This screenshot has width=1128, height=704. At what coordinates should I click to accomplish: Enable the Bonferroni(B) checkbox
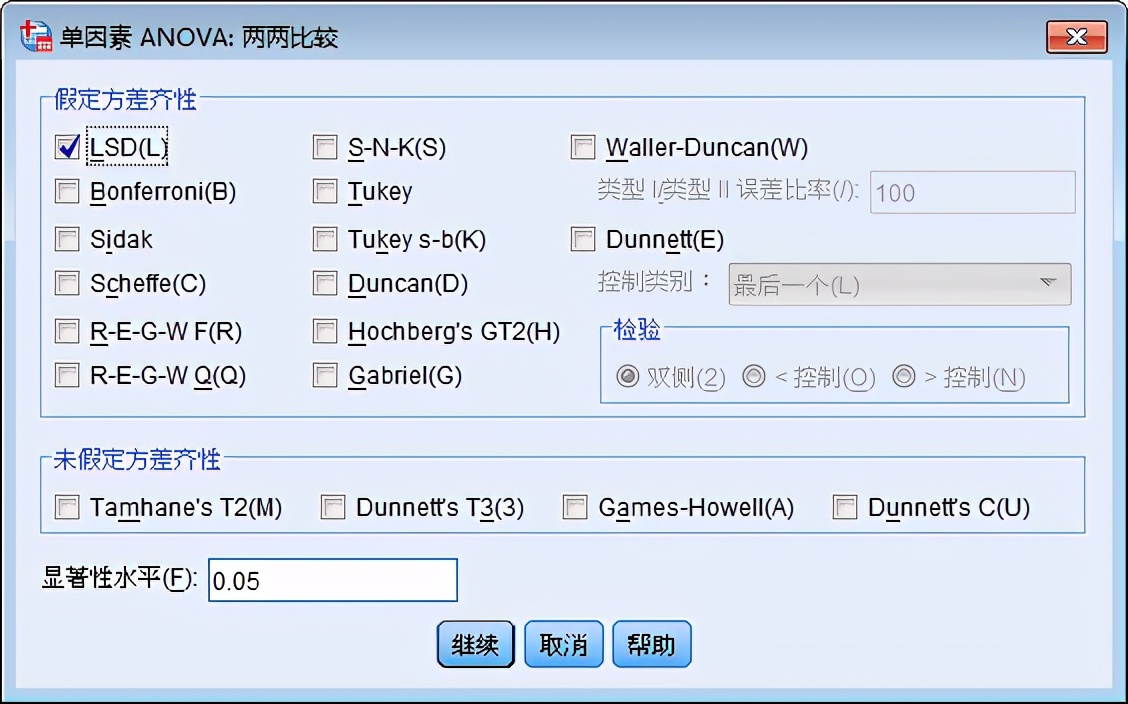click(x=68, y=192)
